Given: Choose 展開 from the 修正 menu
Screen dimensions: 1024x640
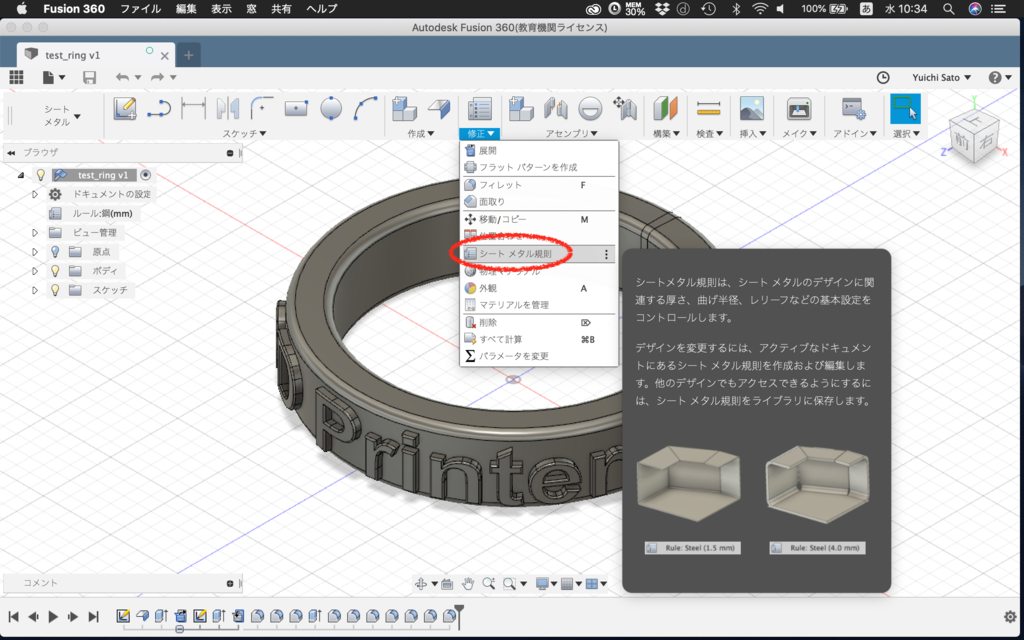Looking at the screenshot, I should pos(539,150).
